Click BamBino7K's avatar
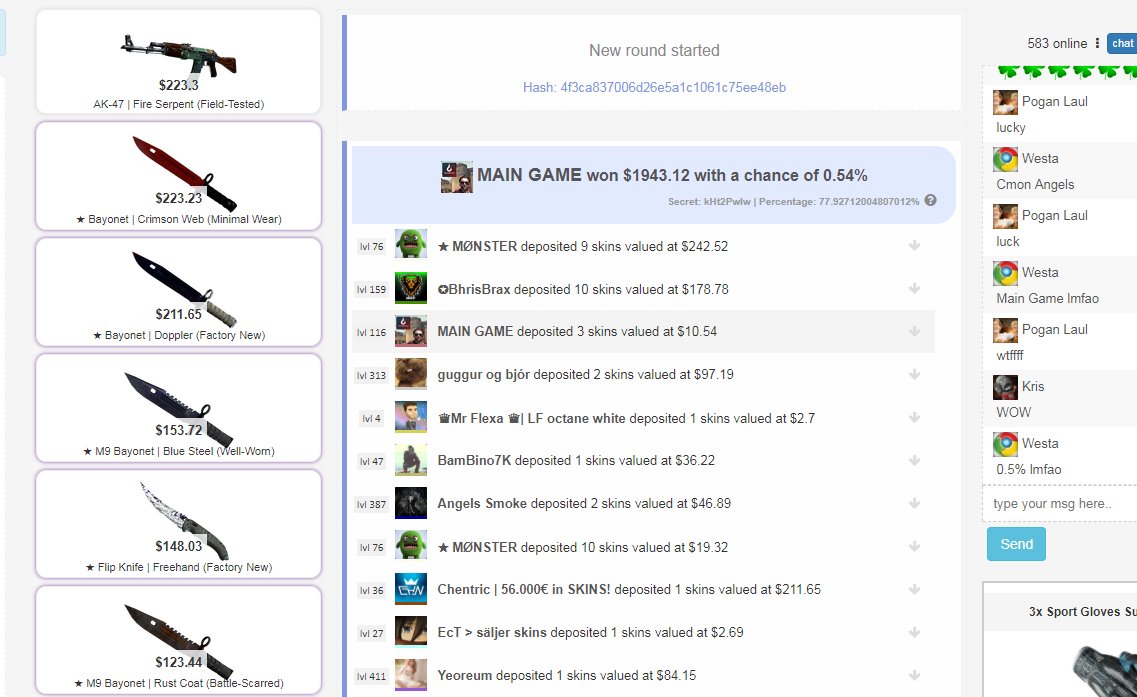1137x697 pixels. [x=410, y=460]
